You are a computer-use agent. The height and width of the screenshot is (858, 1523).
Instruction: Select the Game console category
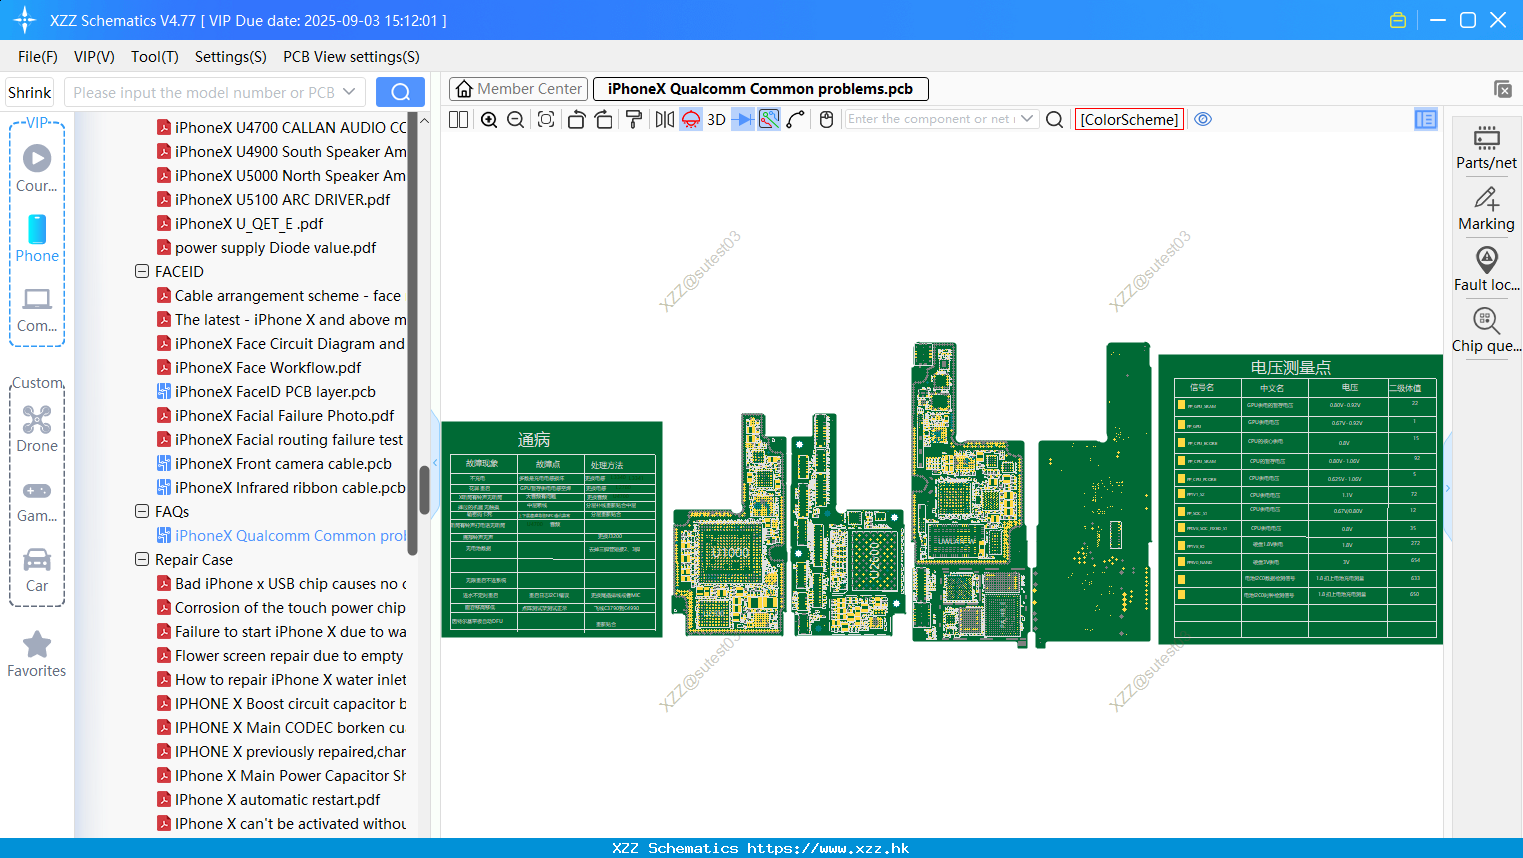(37, 500)
